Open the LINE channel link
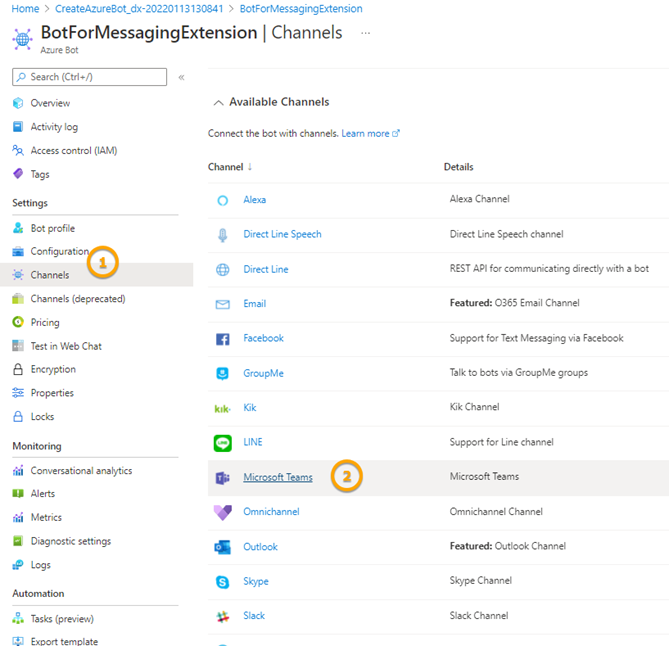 pyautogui.click(x=253, y=442)
